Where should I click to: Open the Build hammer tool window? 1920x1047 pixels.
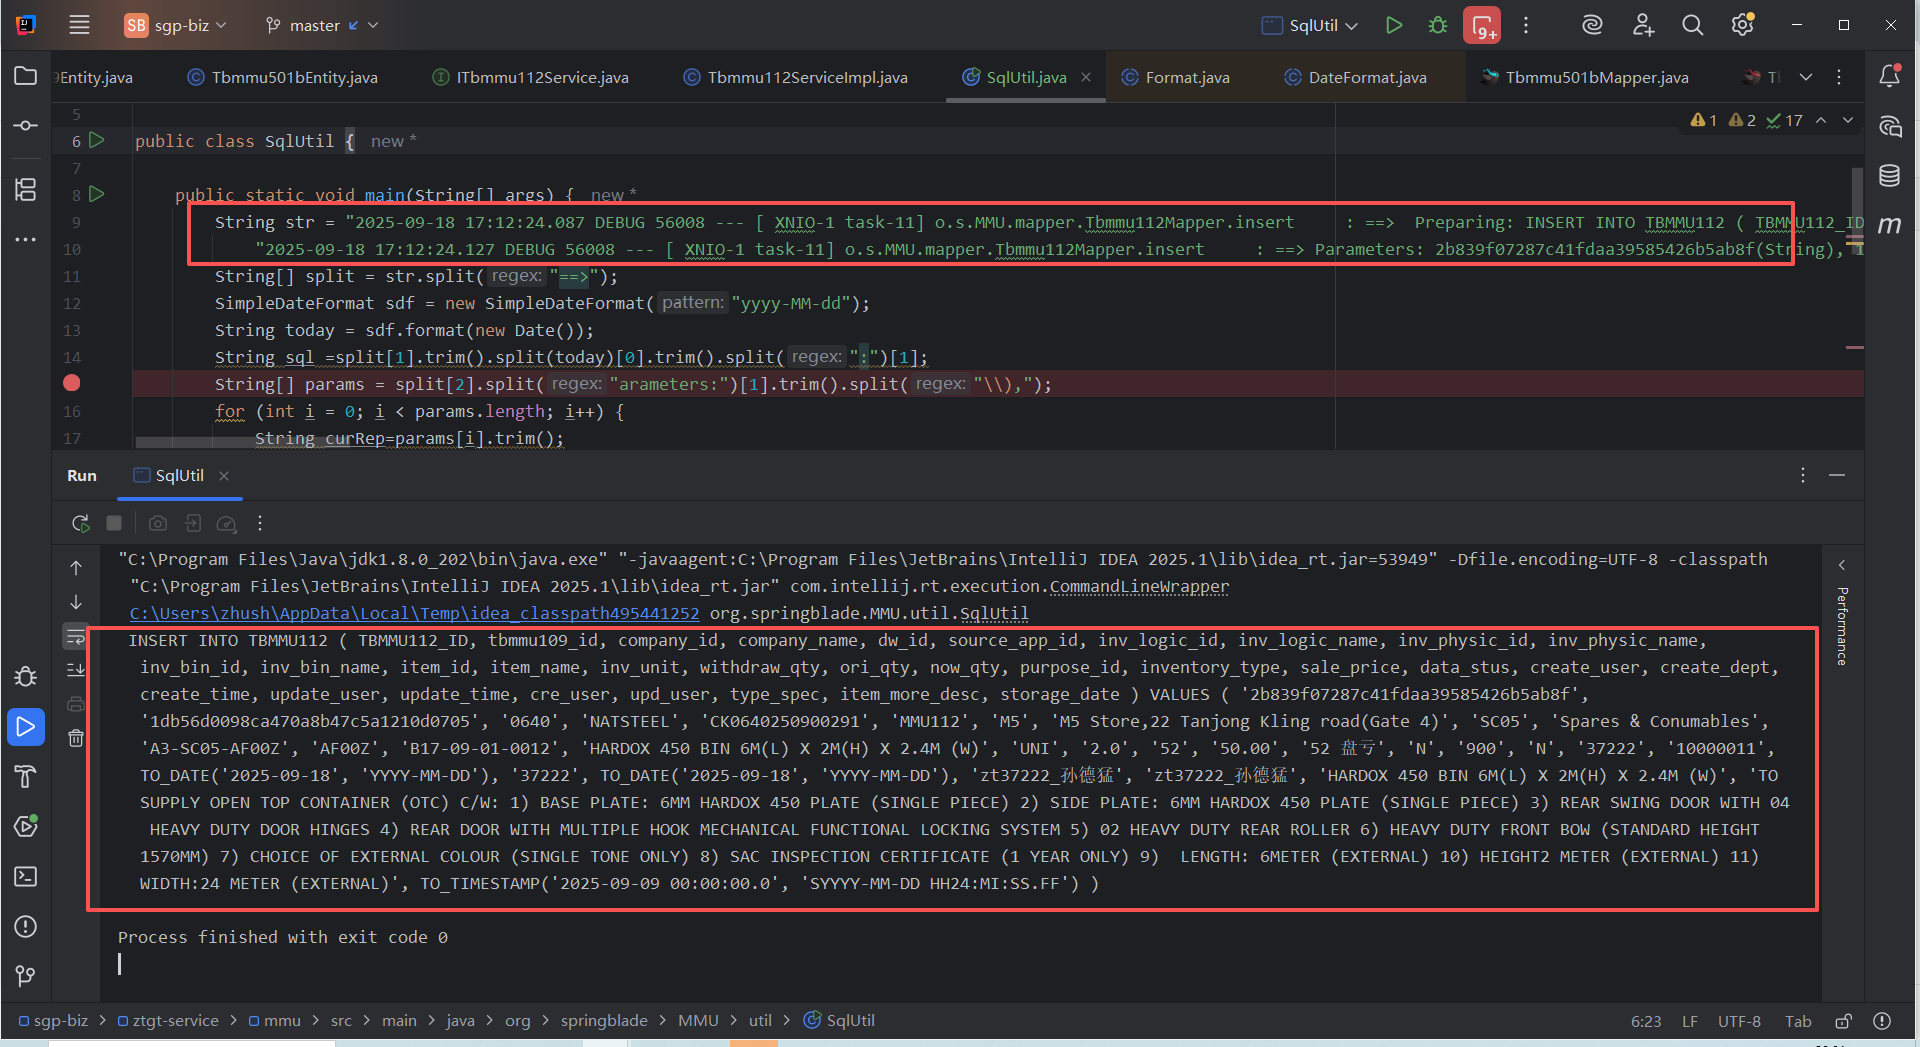tap(26, 776)
